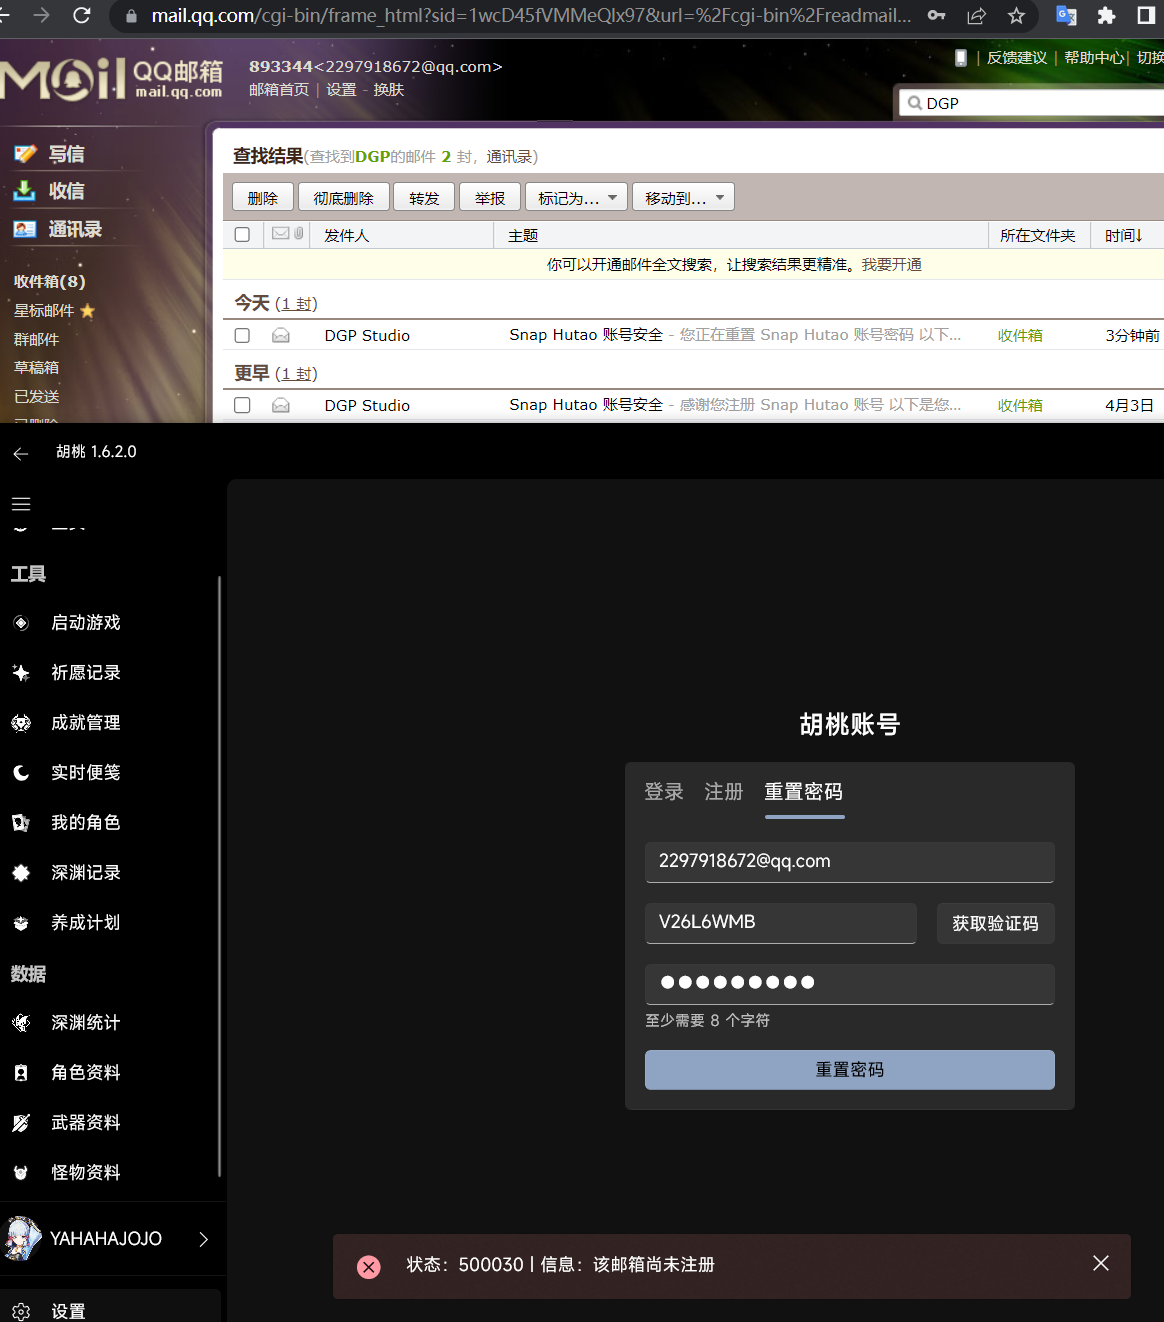Select the 写信 compose mail icon
The width and height of the screenshot is (1164, 1322).
point(24,152)
